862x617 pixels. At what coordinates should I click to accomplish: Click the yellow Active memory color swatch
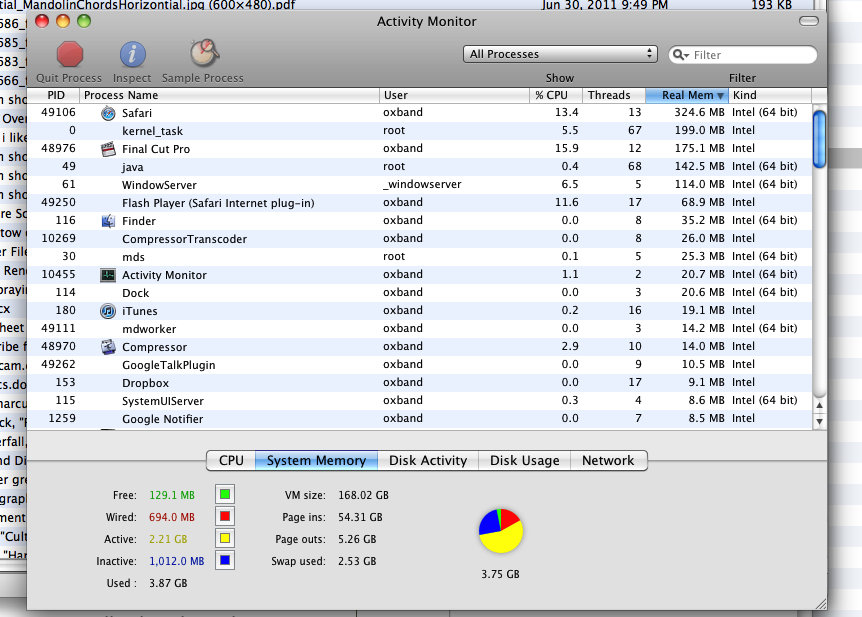click(x=225, y=538)
